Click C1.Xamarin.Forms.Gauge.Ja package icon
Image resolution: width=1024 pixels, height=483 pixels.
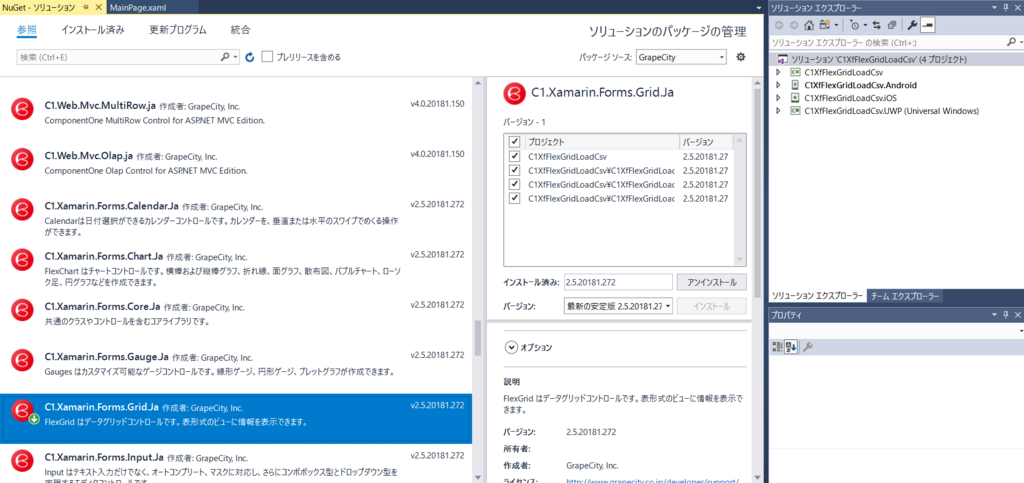pyautogui.click(x=22, y=360)
